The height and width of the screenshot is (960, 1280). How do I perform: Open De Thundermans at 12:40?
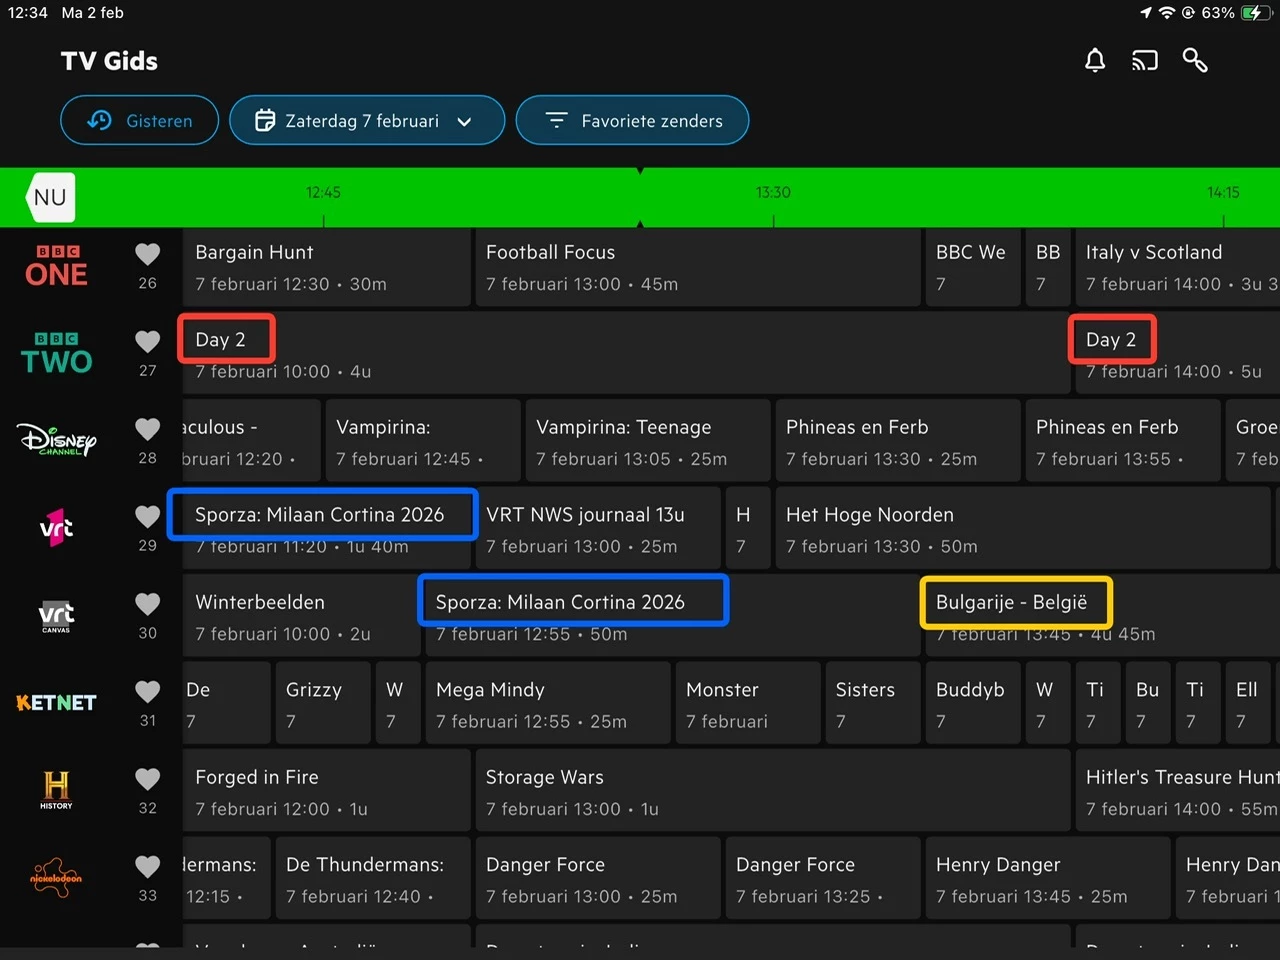(x=373, y=880)
